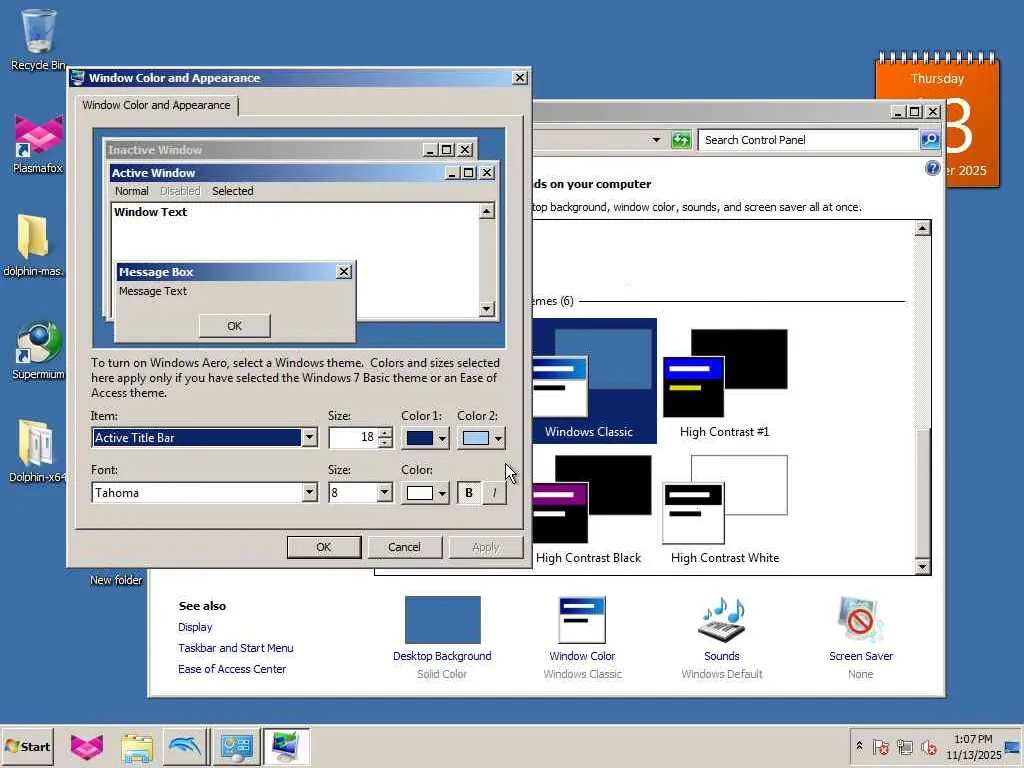Click the themes list scroll up arrow
The image size is (1024, 768).
pyautogui.click(x=922, y=228)
